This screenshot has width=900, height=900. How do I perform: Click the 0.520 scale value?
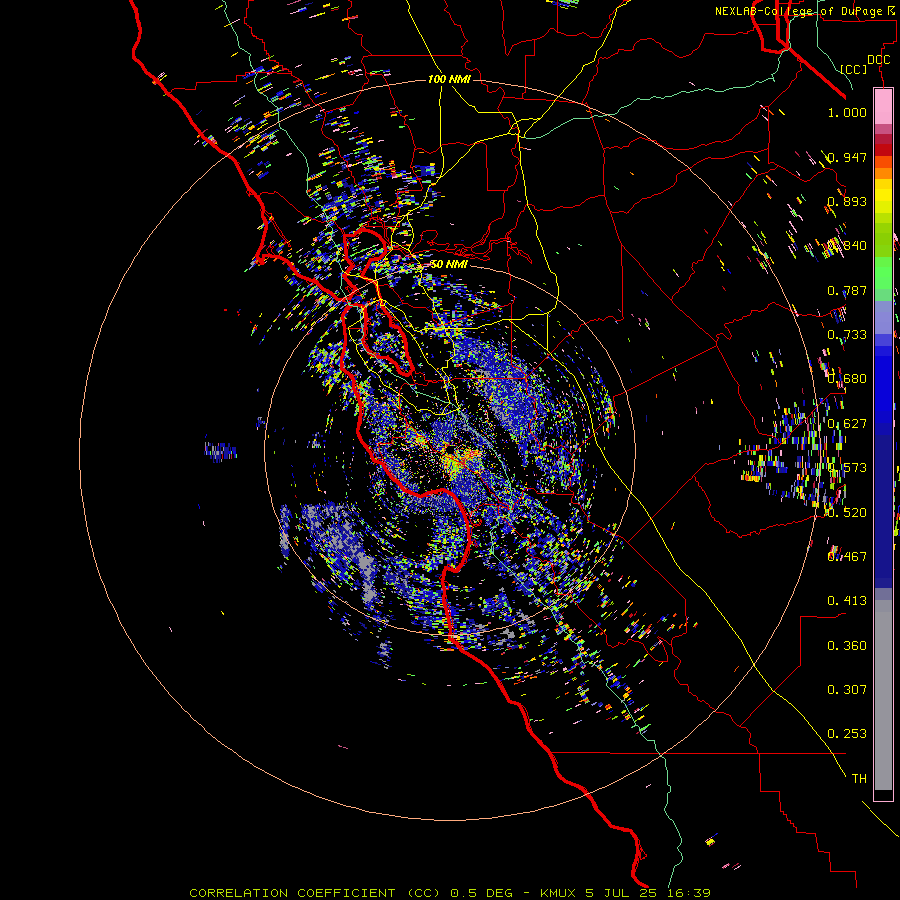[x=847, y=512]
